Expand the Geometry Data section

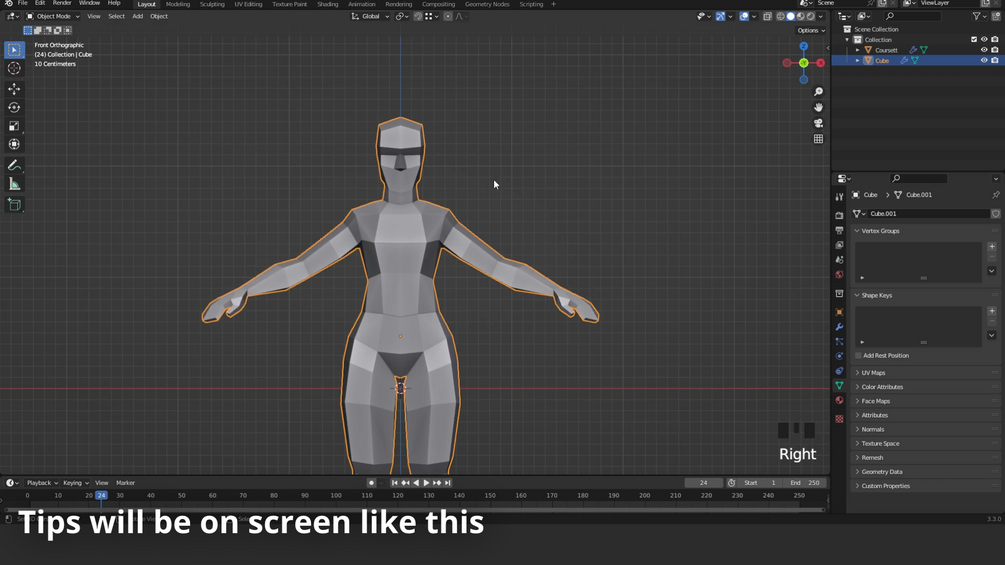tap(881, 472)
